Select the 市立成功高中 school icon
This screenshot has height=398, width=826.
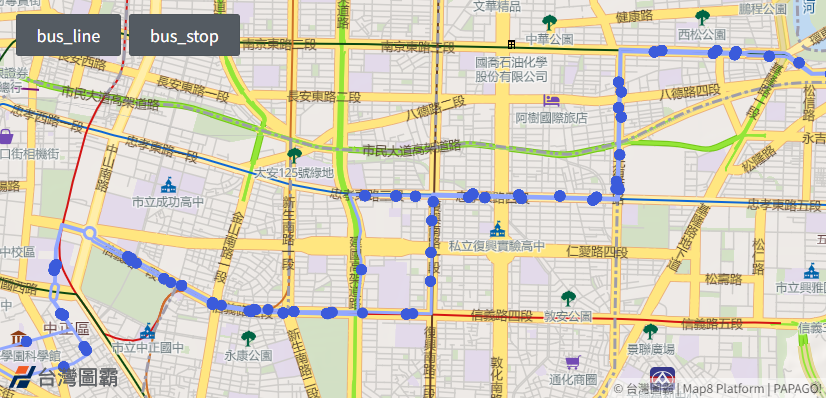point(168,185)
